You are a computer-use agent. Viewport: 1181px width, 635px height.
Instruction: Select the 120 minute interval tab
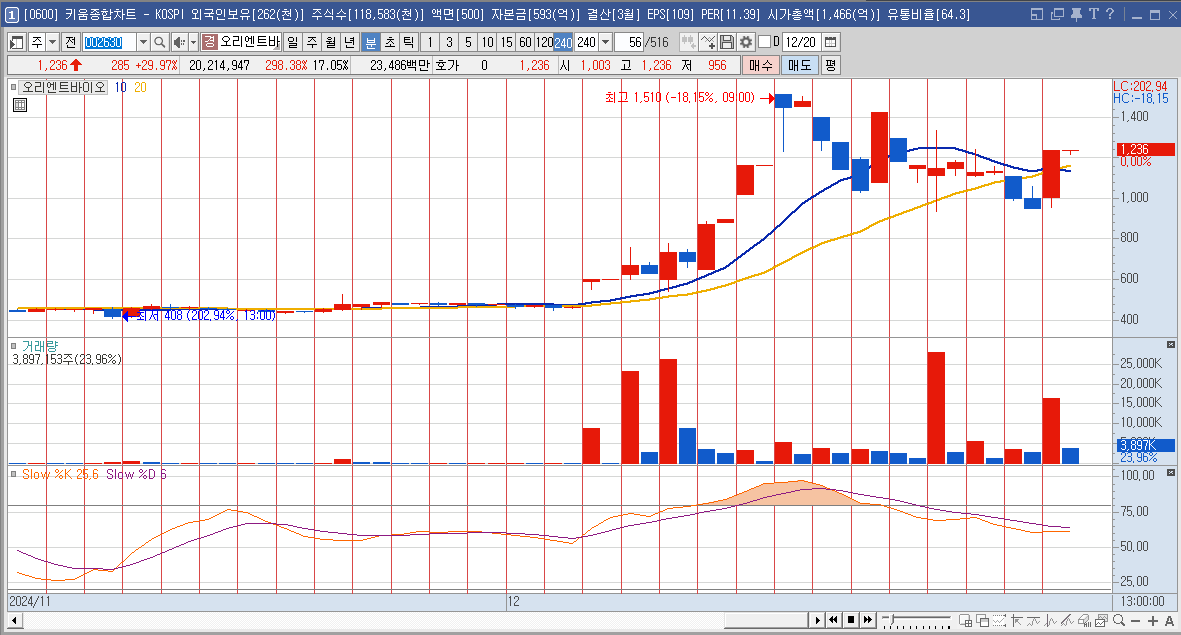click(544, 42)
